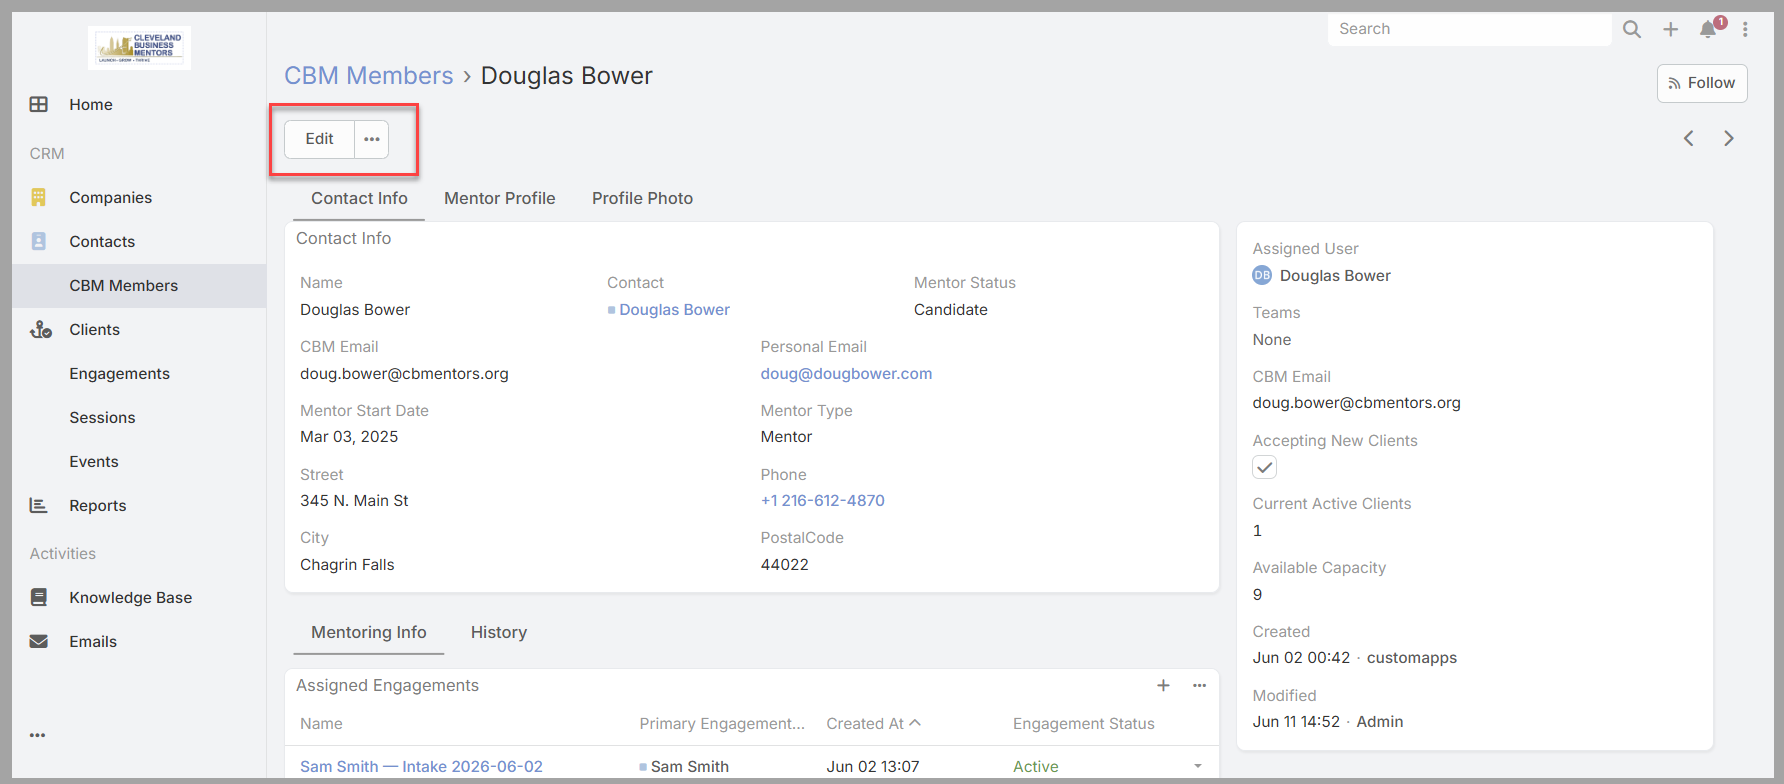Click the Reports chart icon
Image resolution: width=1784 pixels, height=784 pixels.
pyautogui.click(x=39, y=505)
